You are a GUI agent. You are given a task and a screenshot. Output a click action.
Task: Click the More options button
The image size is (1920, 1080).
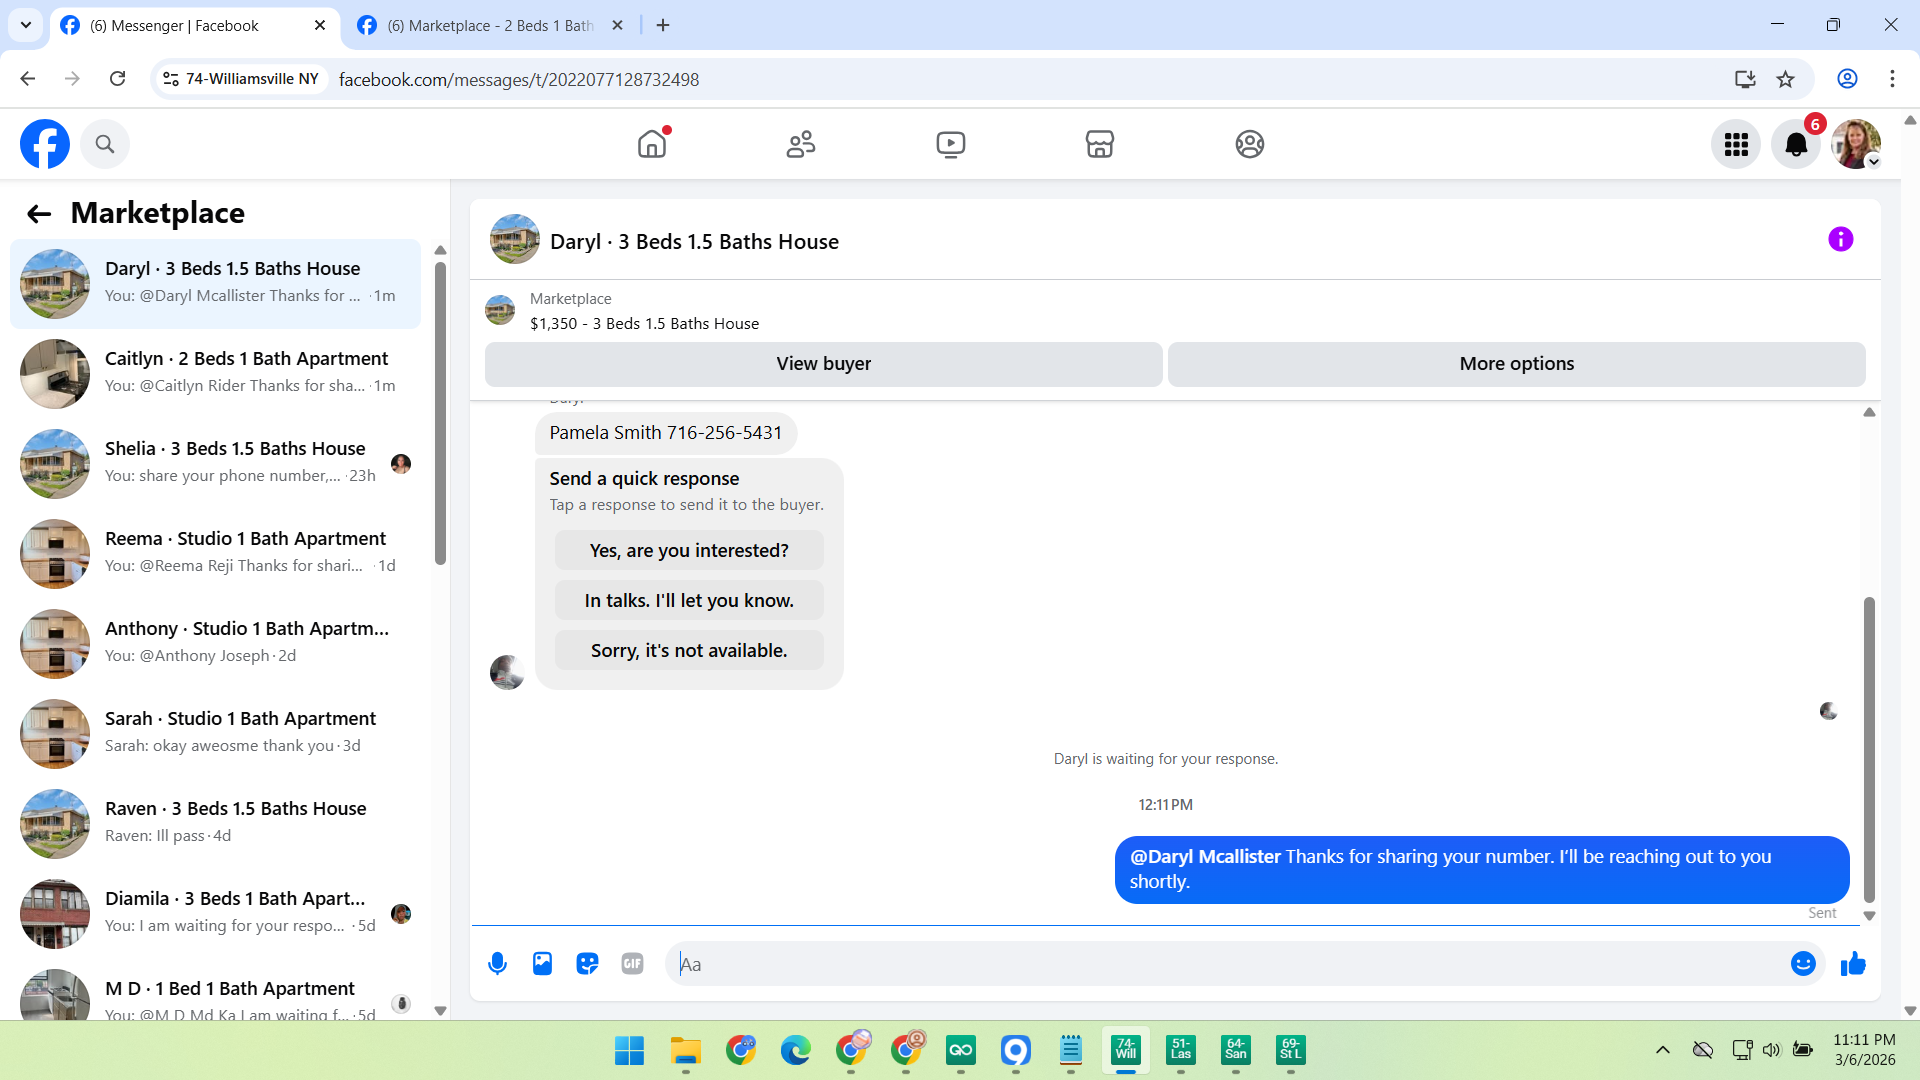[x=1516, y=364]
